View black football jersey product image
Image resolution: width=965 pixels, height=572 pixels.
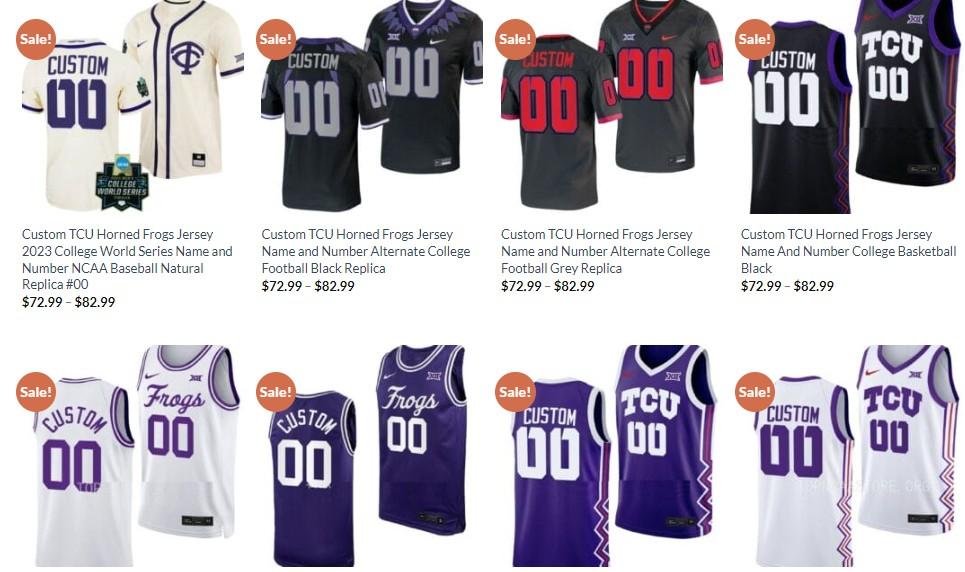(372, 107)
